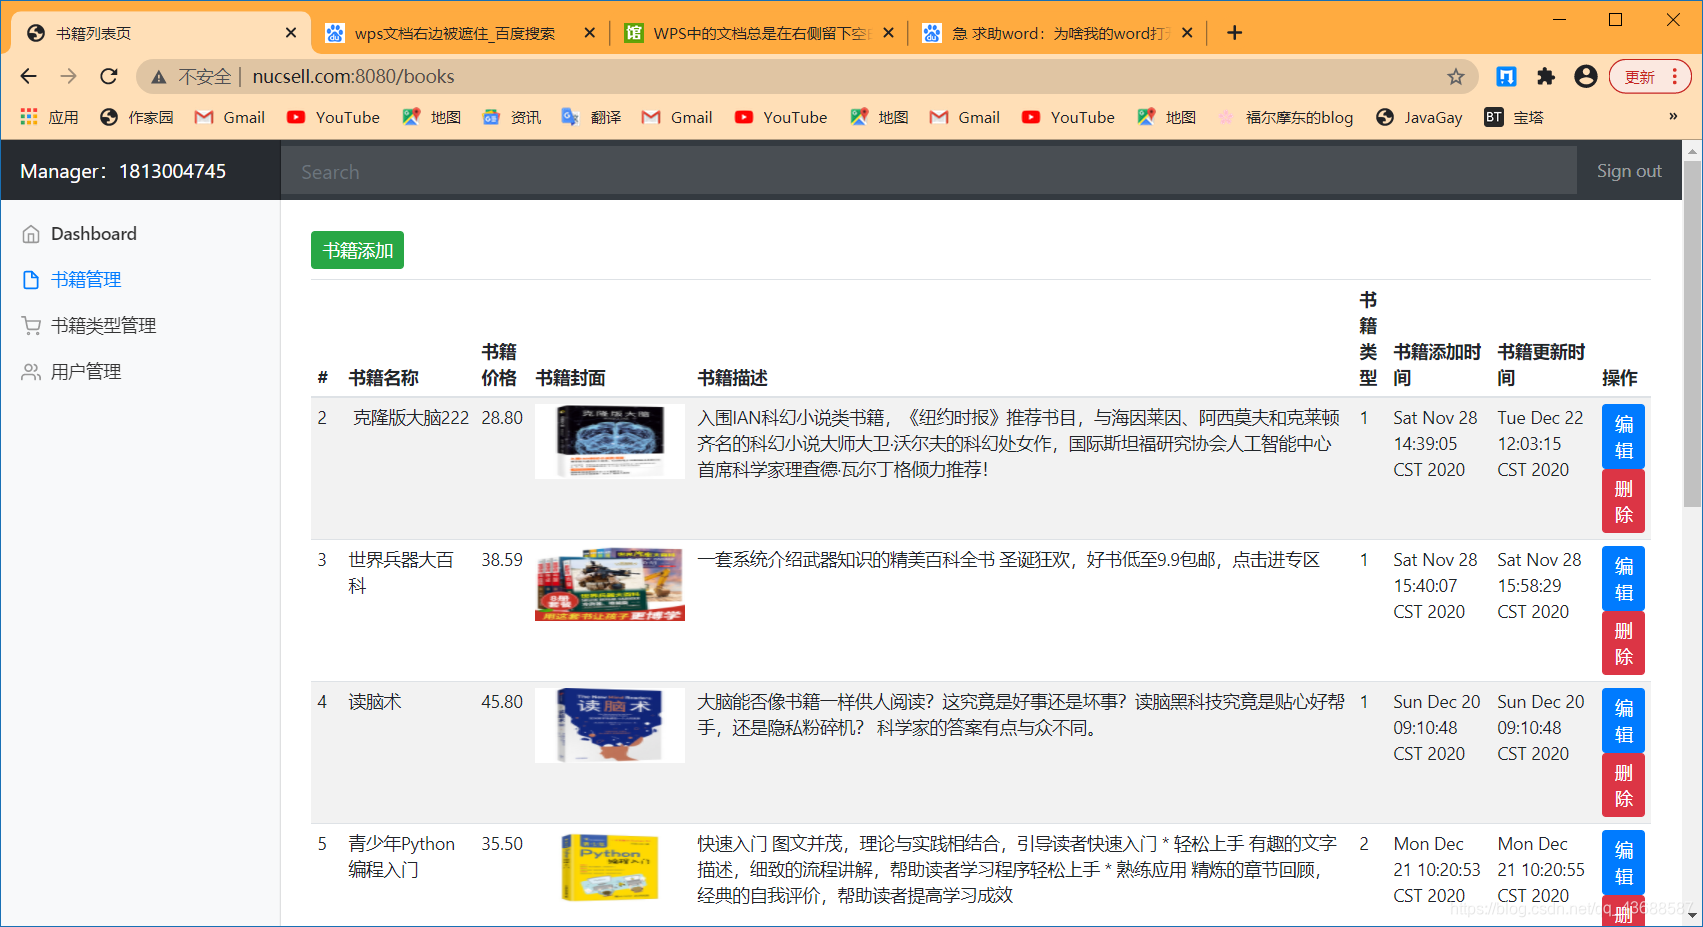The image size is (1703, 927).
Task: Open 用户管理 in the sidebar
Action: tap(86, 372)
